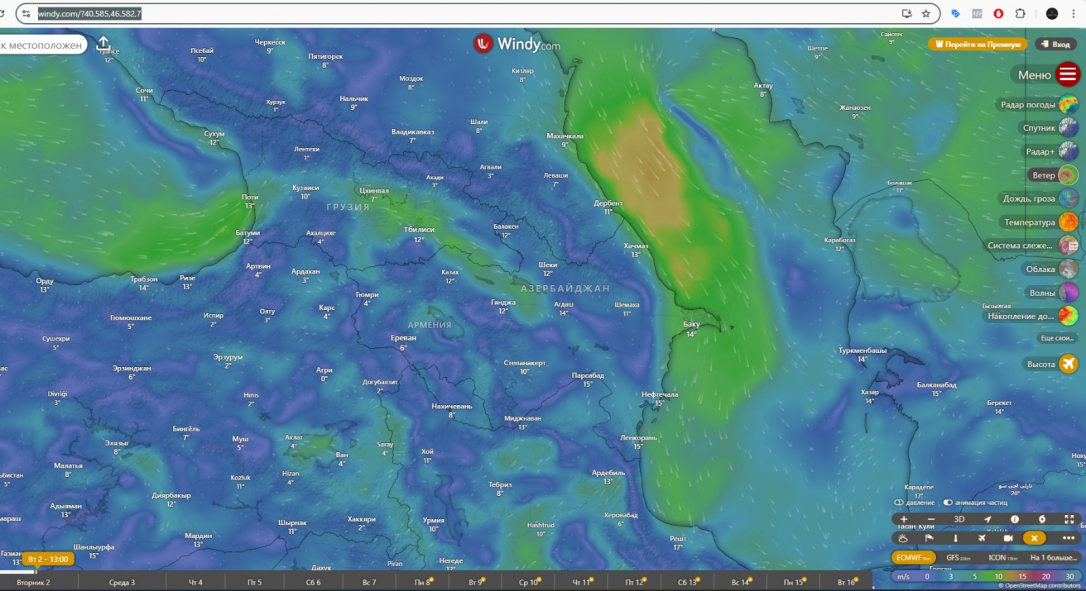Expand the three-dots more options
This screenshot has width=1086, height=591.
click(x=1068, y=538)
